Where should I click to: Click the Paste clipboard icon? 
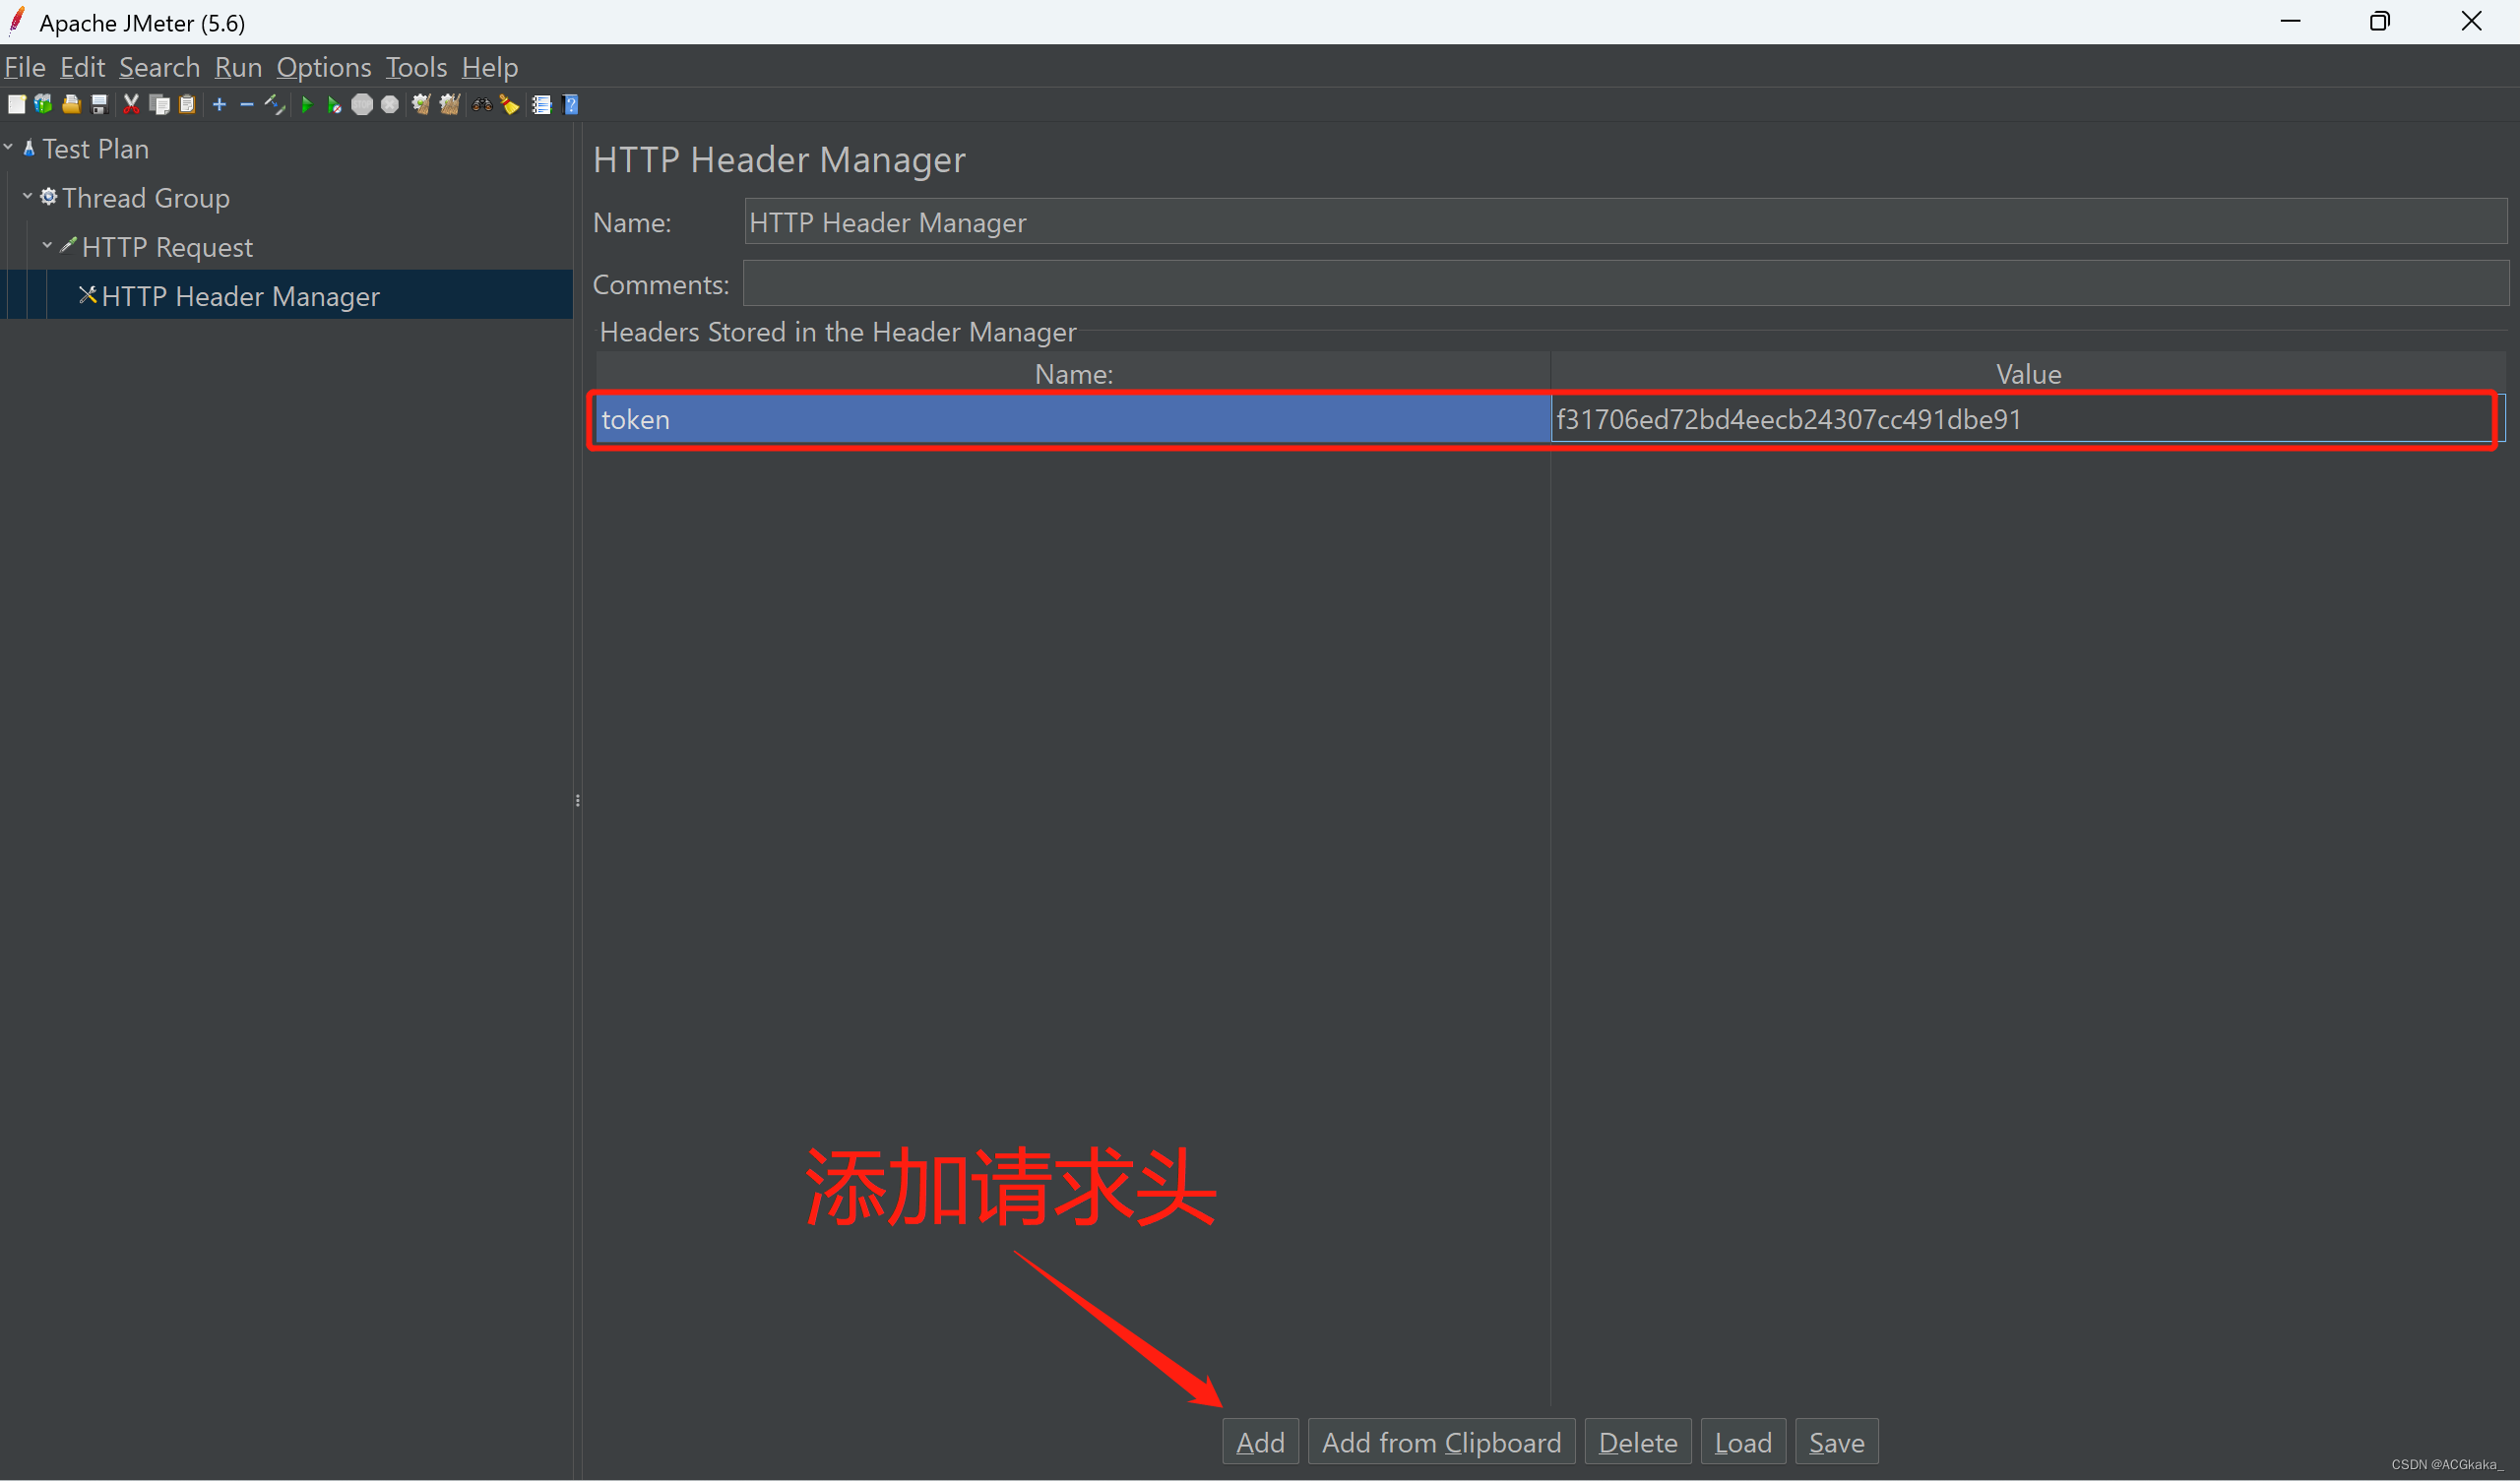[x=187, y=105]
